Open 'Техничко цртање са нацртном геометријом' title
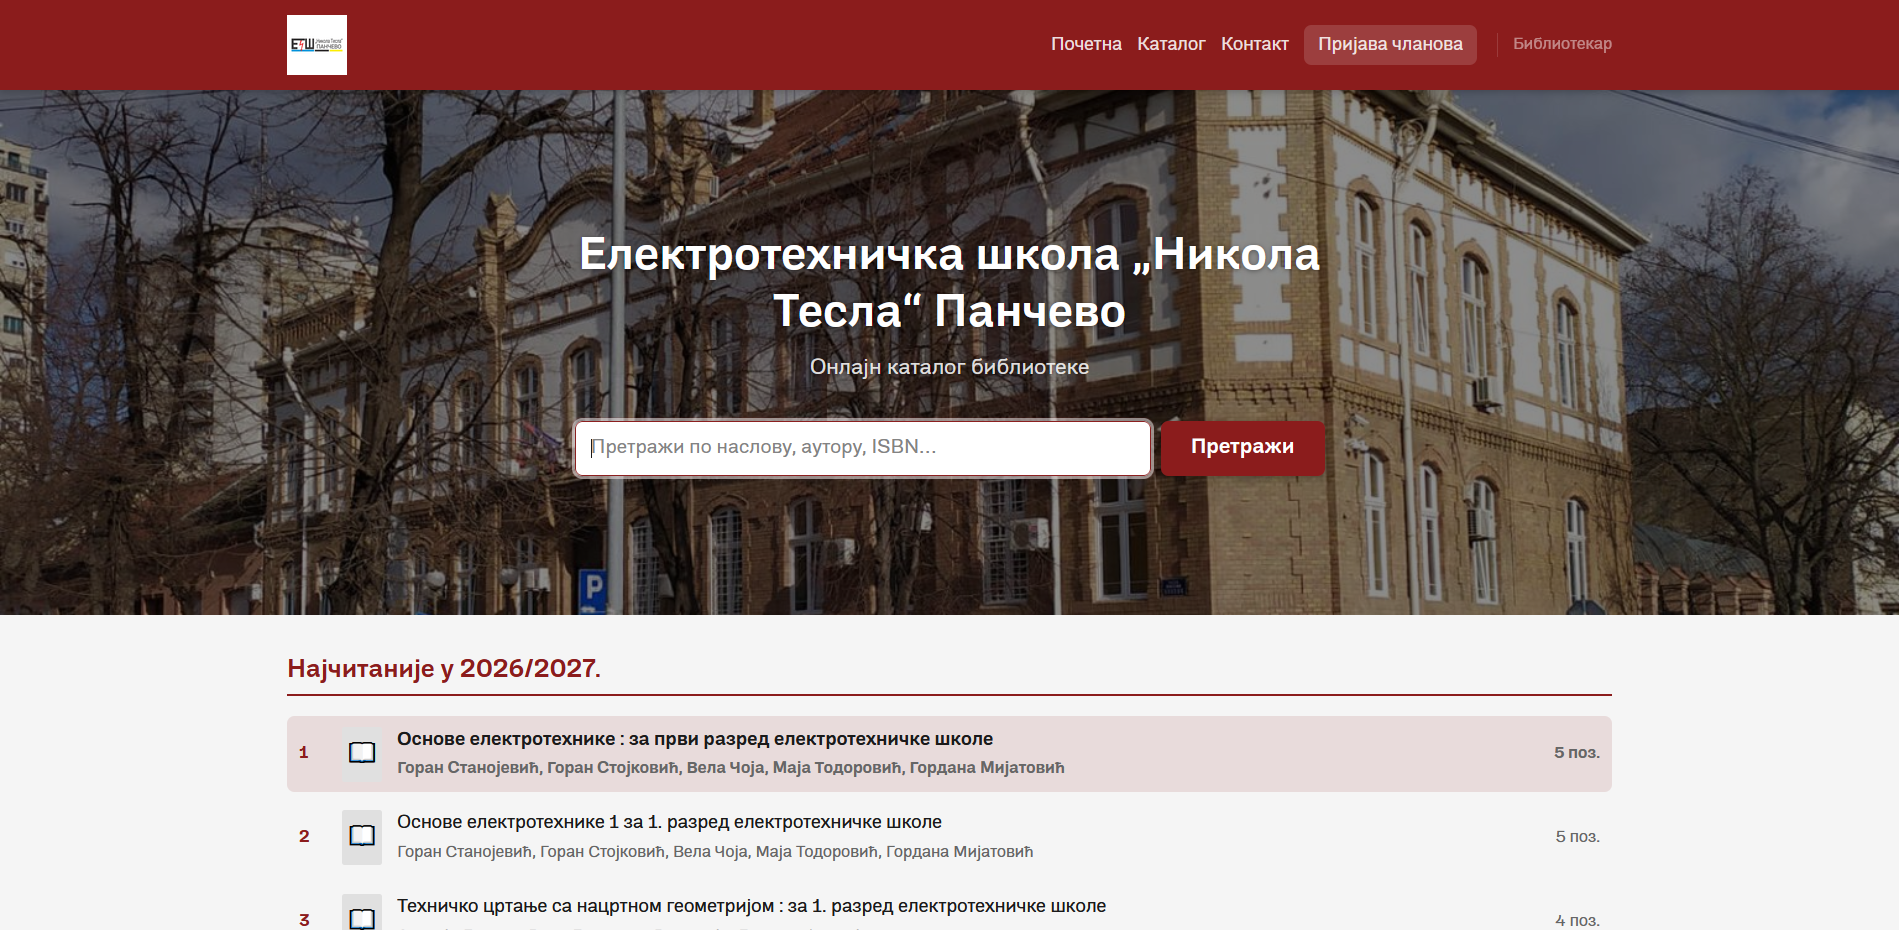Viewport: 1899px width, 930px height. [x=751, y=906]
